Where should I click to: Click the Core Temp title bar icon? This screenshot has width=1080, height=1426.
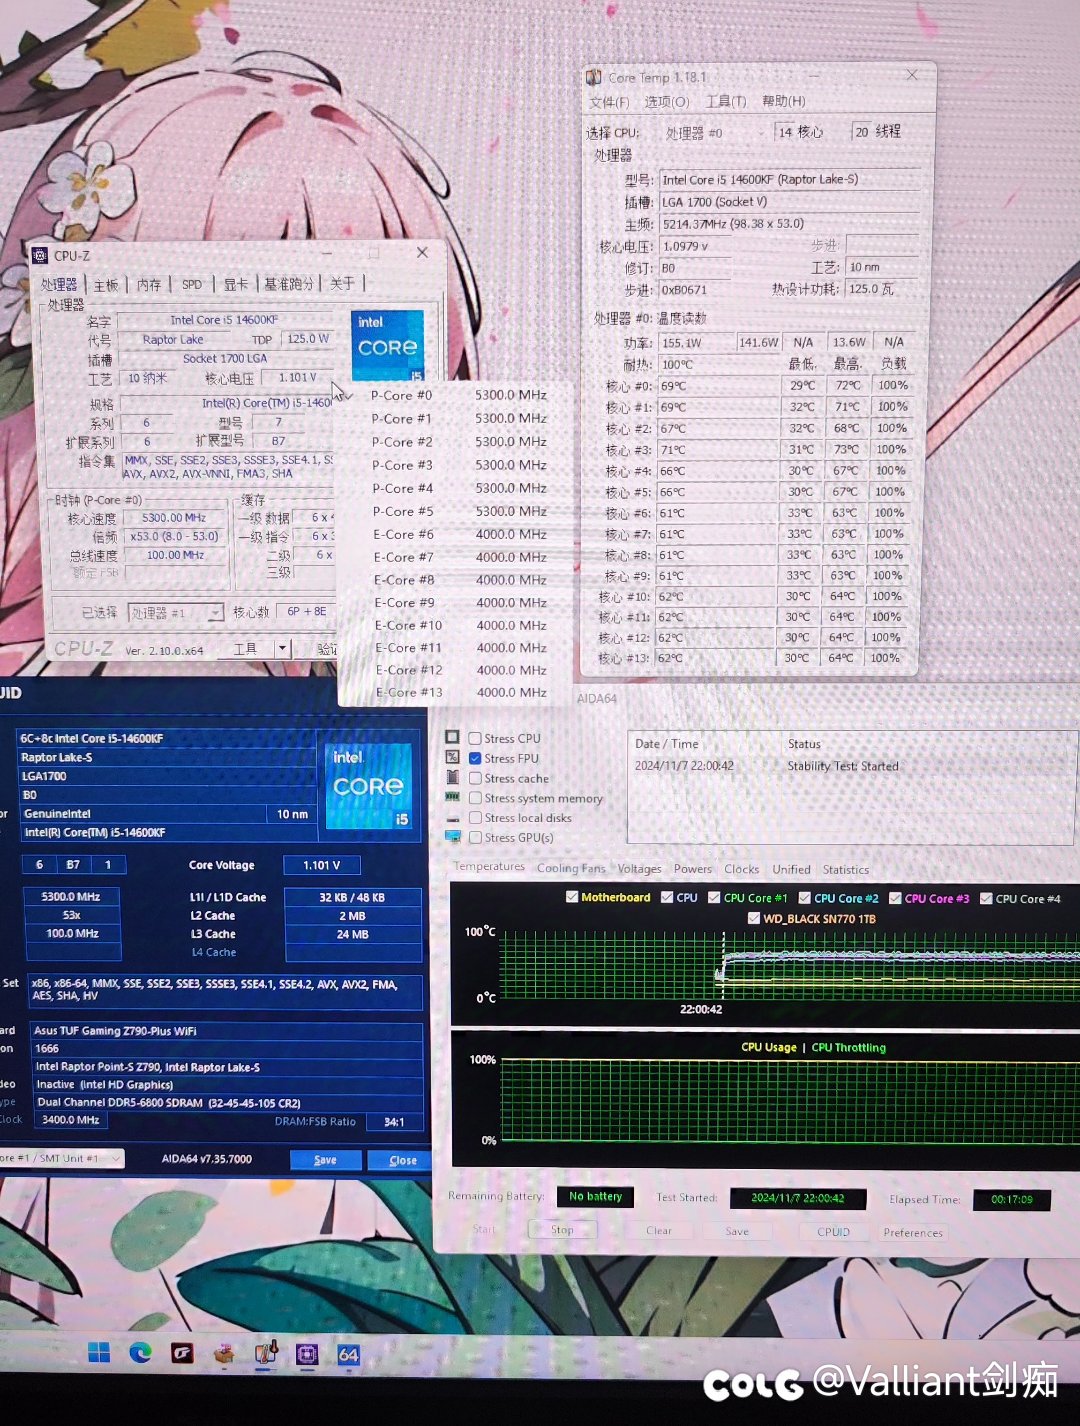(594, 77)
